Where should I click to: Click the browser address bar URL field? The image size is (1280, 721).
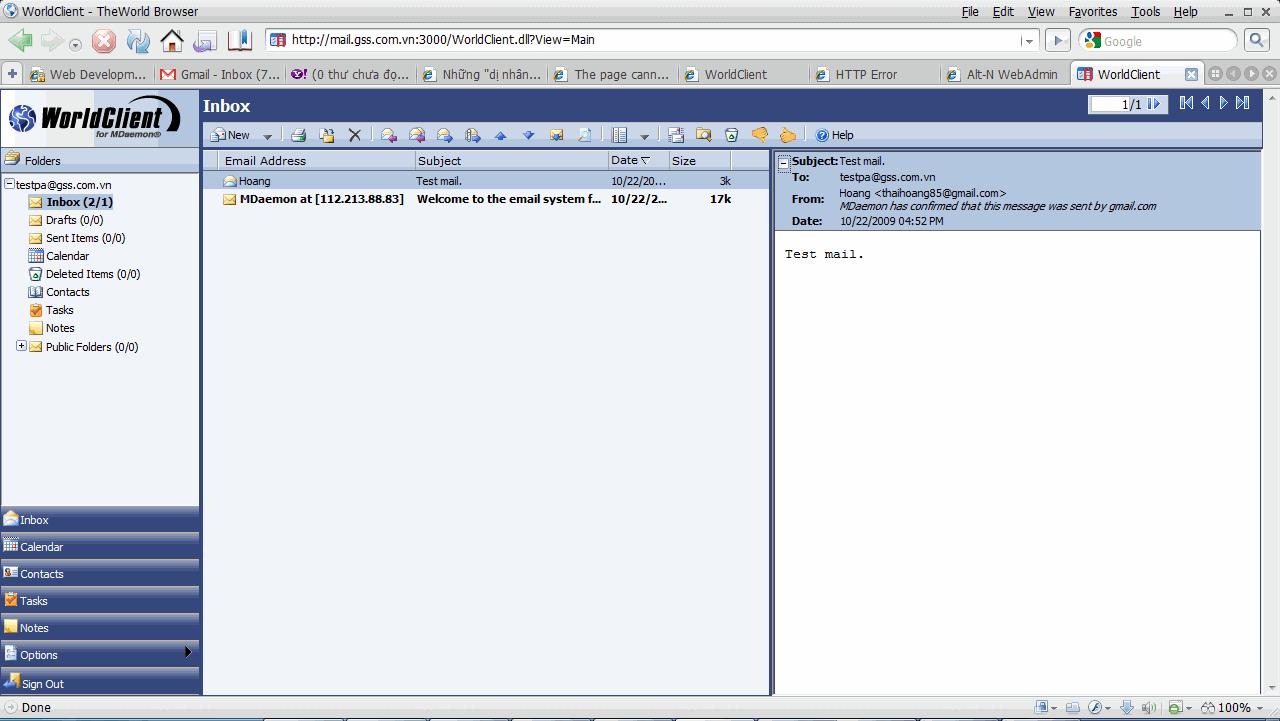pyautogui.click(x=652, y=41)
